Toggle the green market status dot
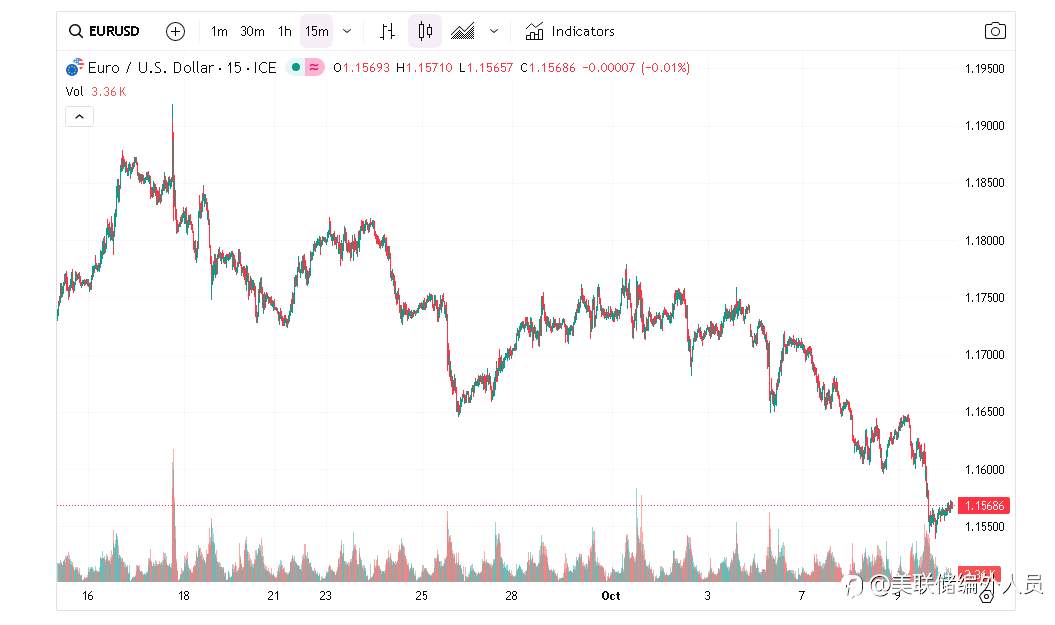Image resolution: width=1055 pixels, height=625 pixels. tap(295, 68)
